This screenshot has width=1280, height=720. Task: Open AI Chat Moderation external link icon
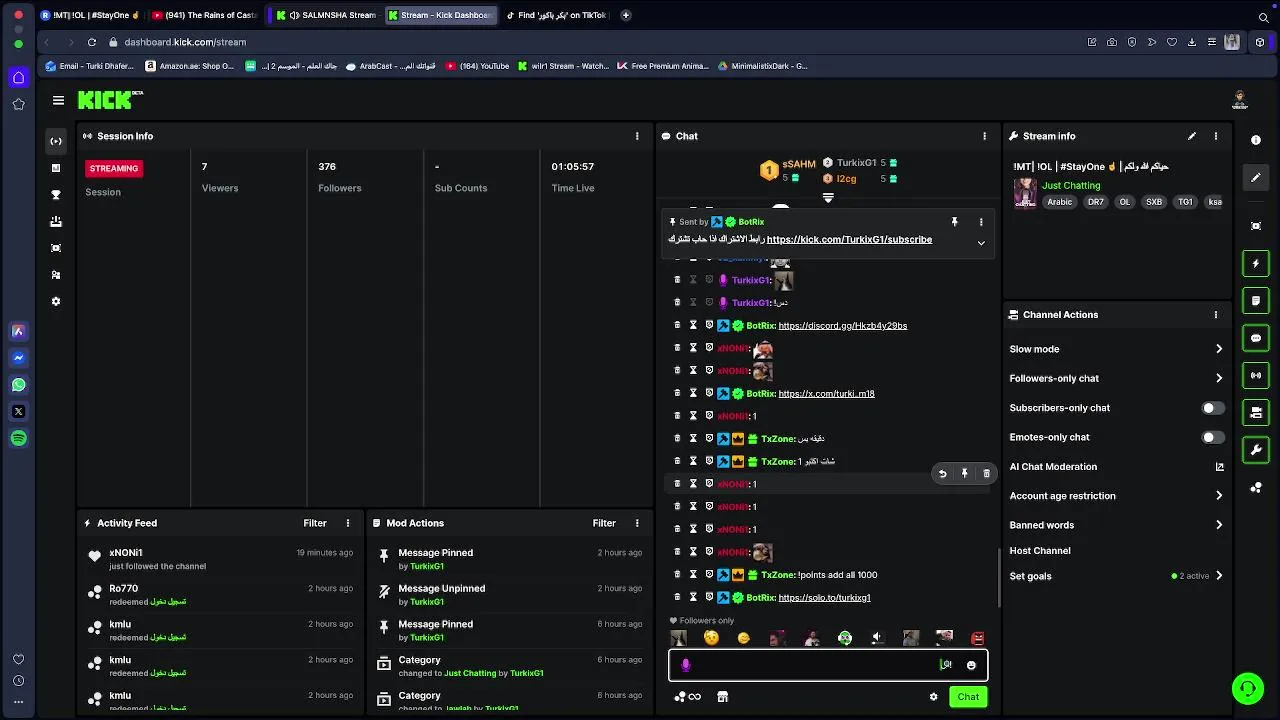tap(1219, 466)
